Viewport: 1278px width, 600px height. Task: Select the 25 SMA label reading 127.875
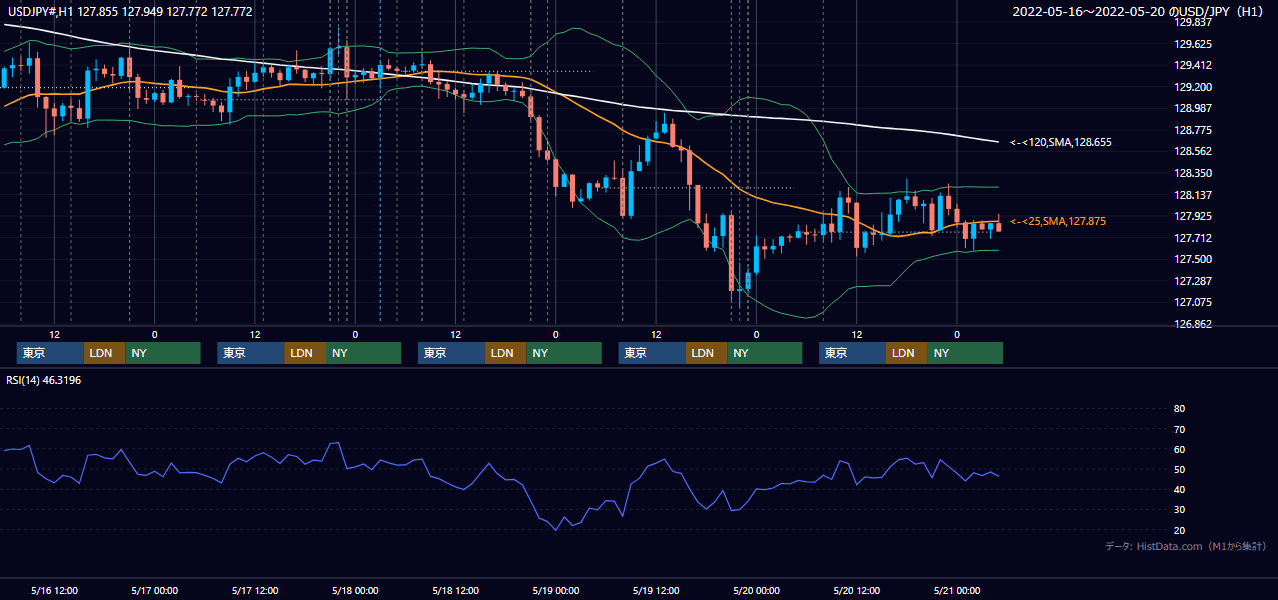[x=1058, y=221]
